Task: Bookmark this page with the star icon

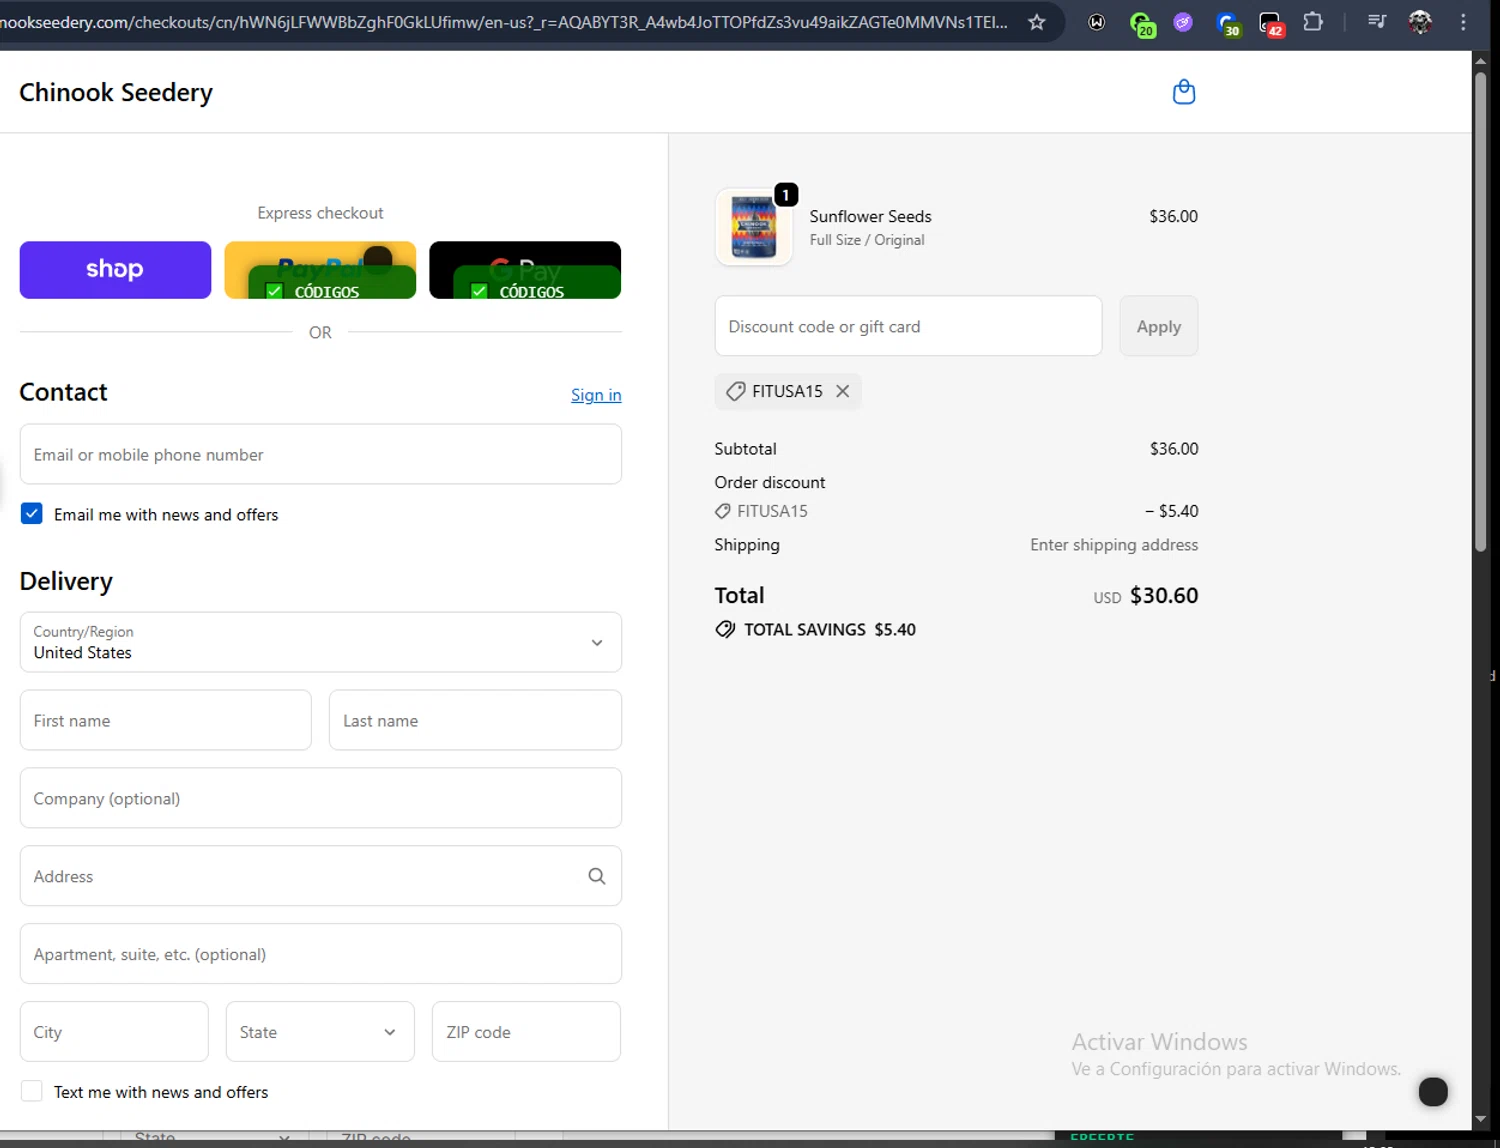Action: (1037, 22)
